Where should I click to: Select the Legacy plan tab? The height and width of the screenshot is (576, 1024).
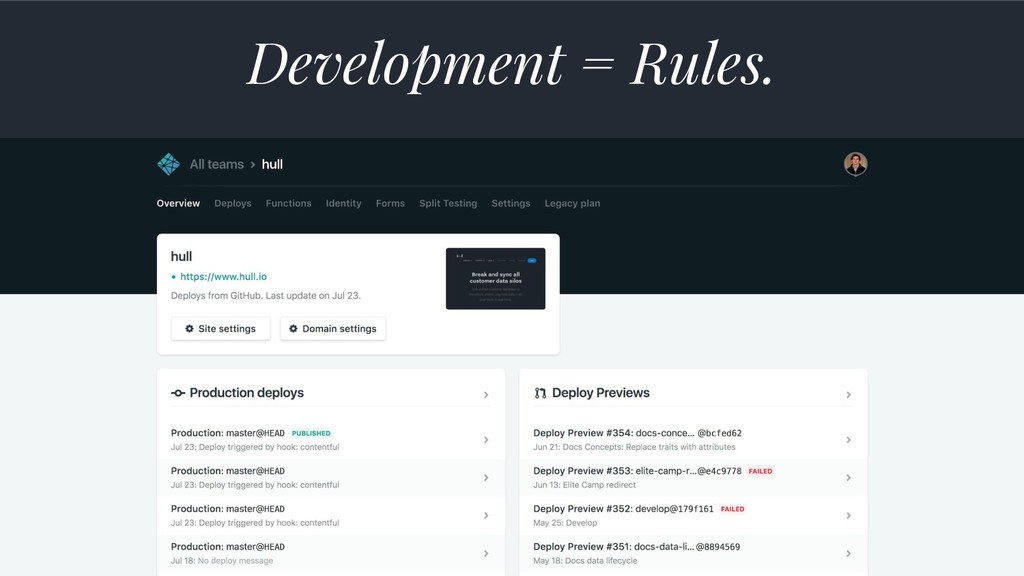pyautogui.click(x=572, y=203)
